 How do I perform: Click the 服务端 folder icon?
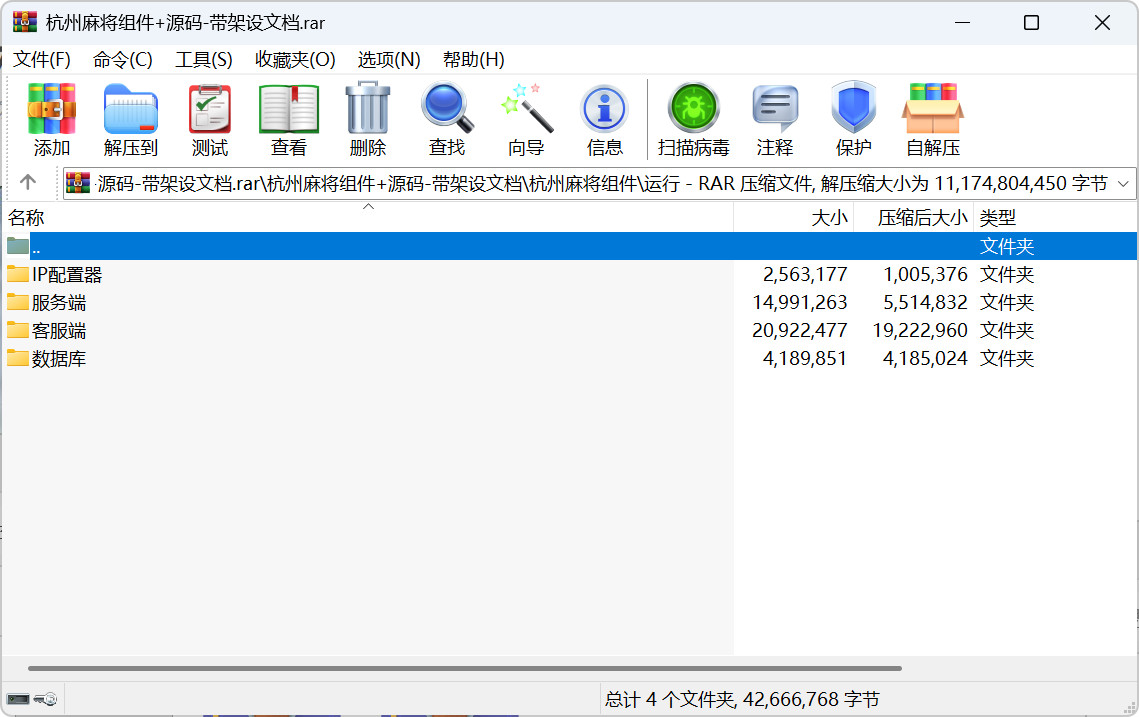click(x=18, y=302)
